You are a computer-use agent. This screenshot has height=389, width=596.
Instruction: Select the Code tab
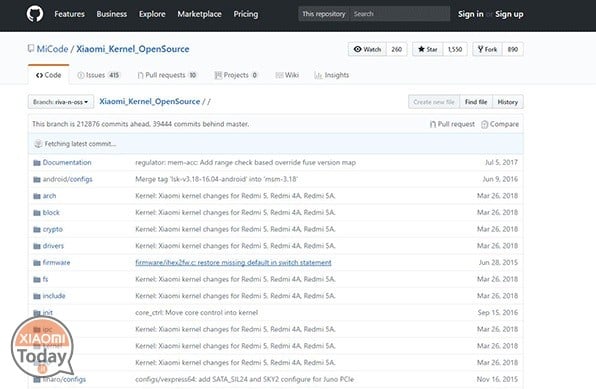pos(48,75)
